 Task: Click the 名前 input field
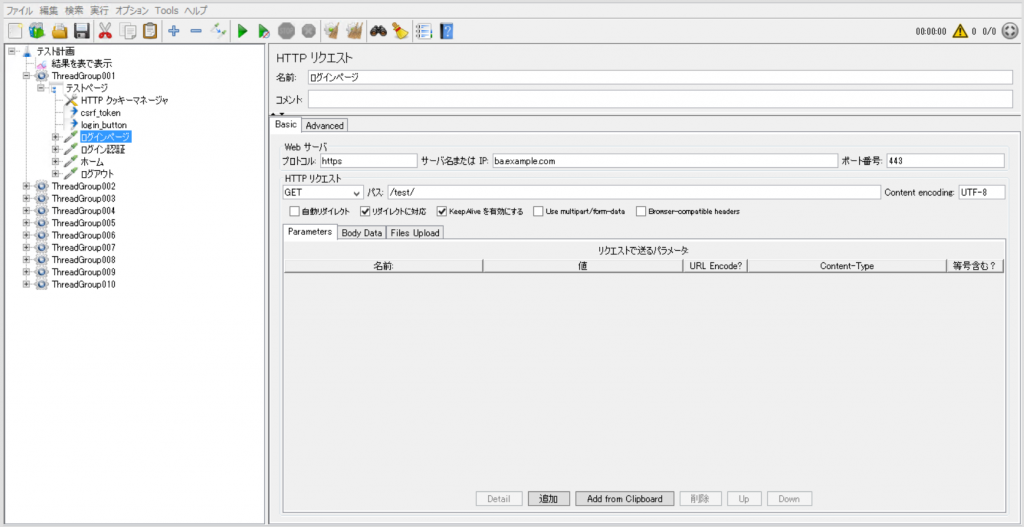660,77
